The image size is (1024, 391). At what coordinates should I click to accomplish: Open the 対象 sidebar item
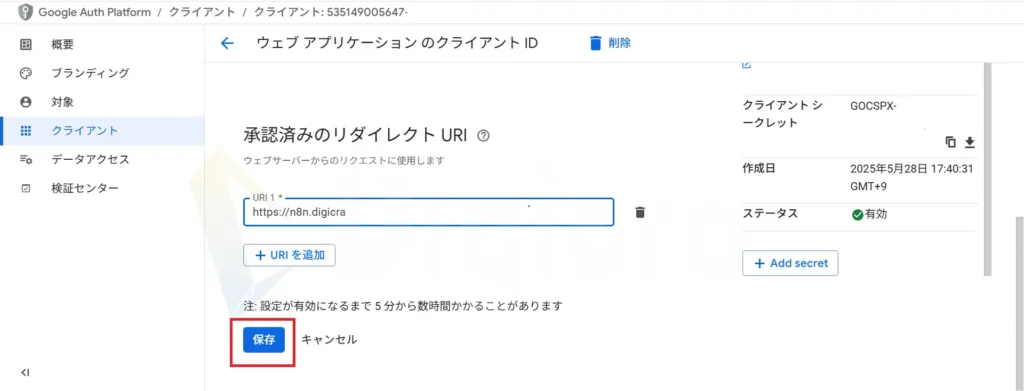[102, 102]
